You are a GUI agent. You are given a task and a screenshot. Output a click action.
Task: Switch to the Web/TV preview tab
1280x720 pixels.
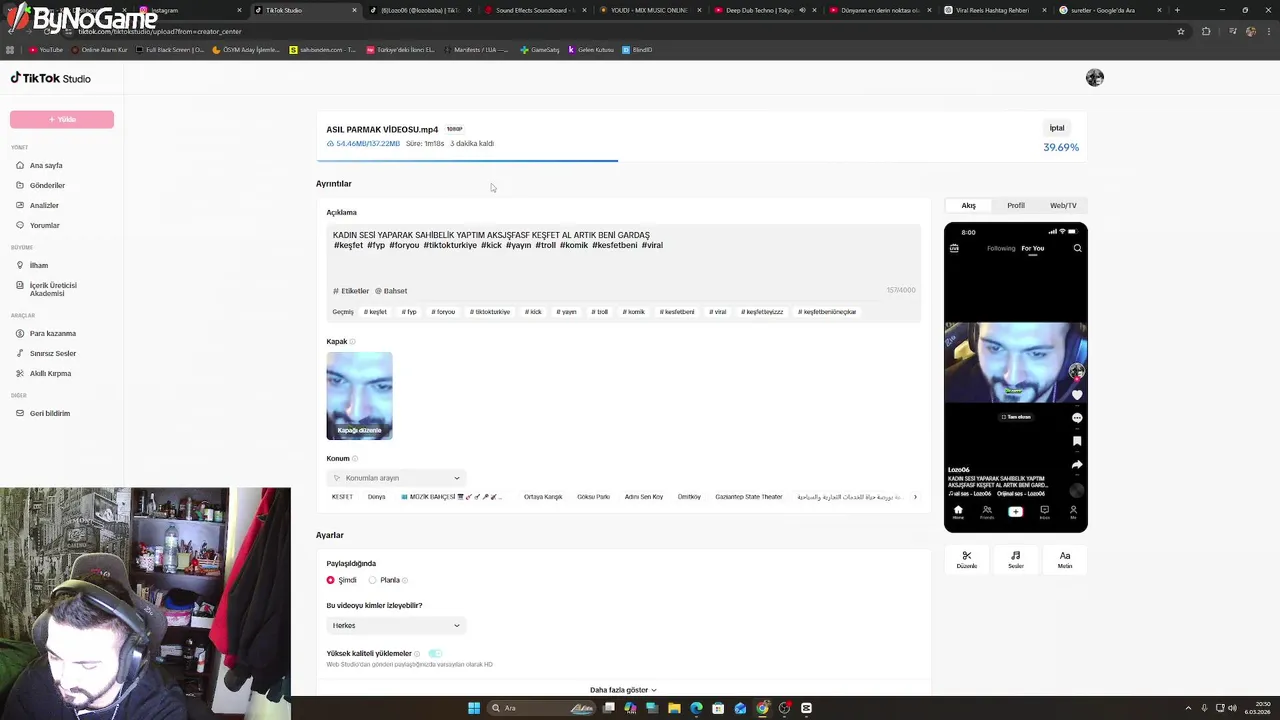(x=1063, y=205)
